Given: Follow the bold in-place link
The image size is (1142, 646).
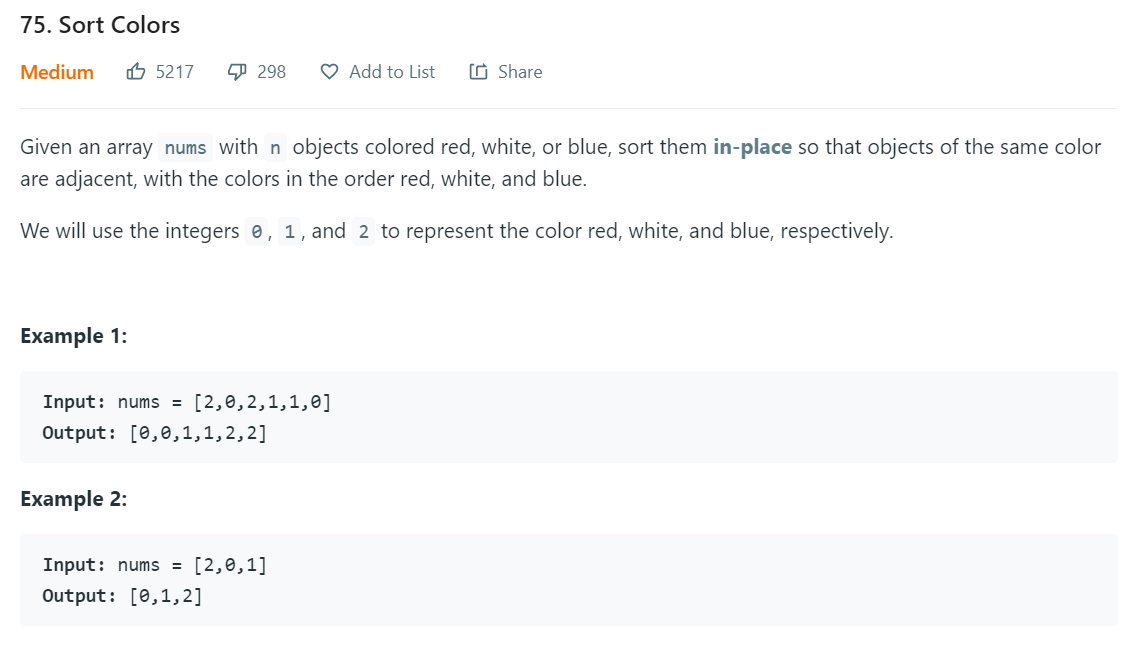Looking at the screenshot, I should (x=752, y=147).
